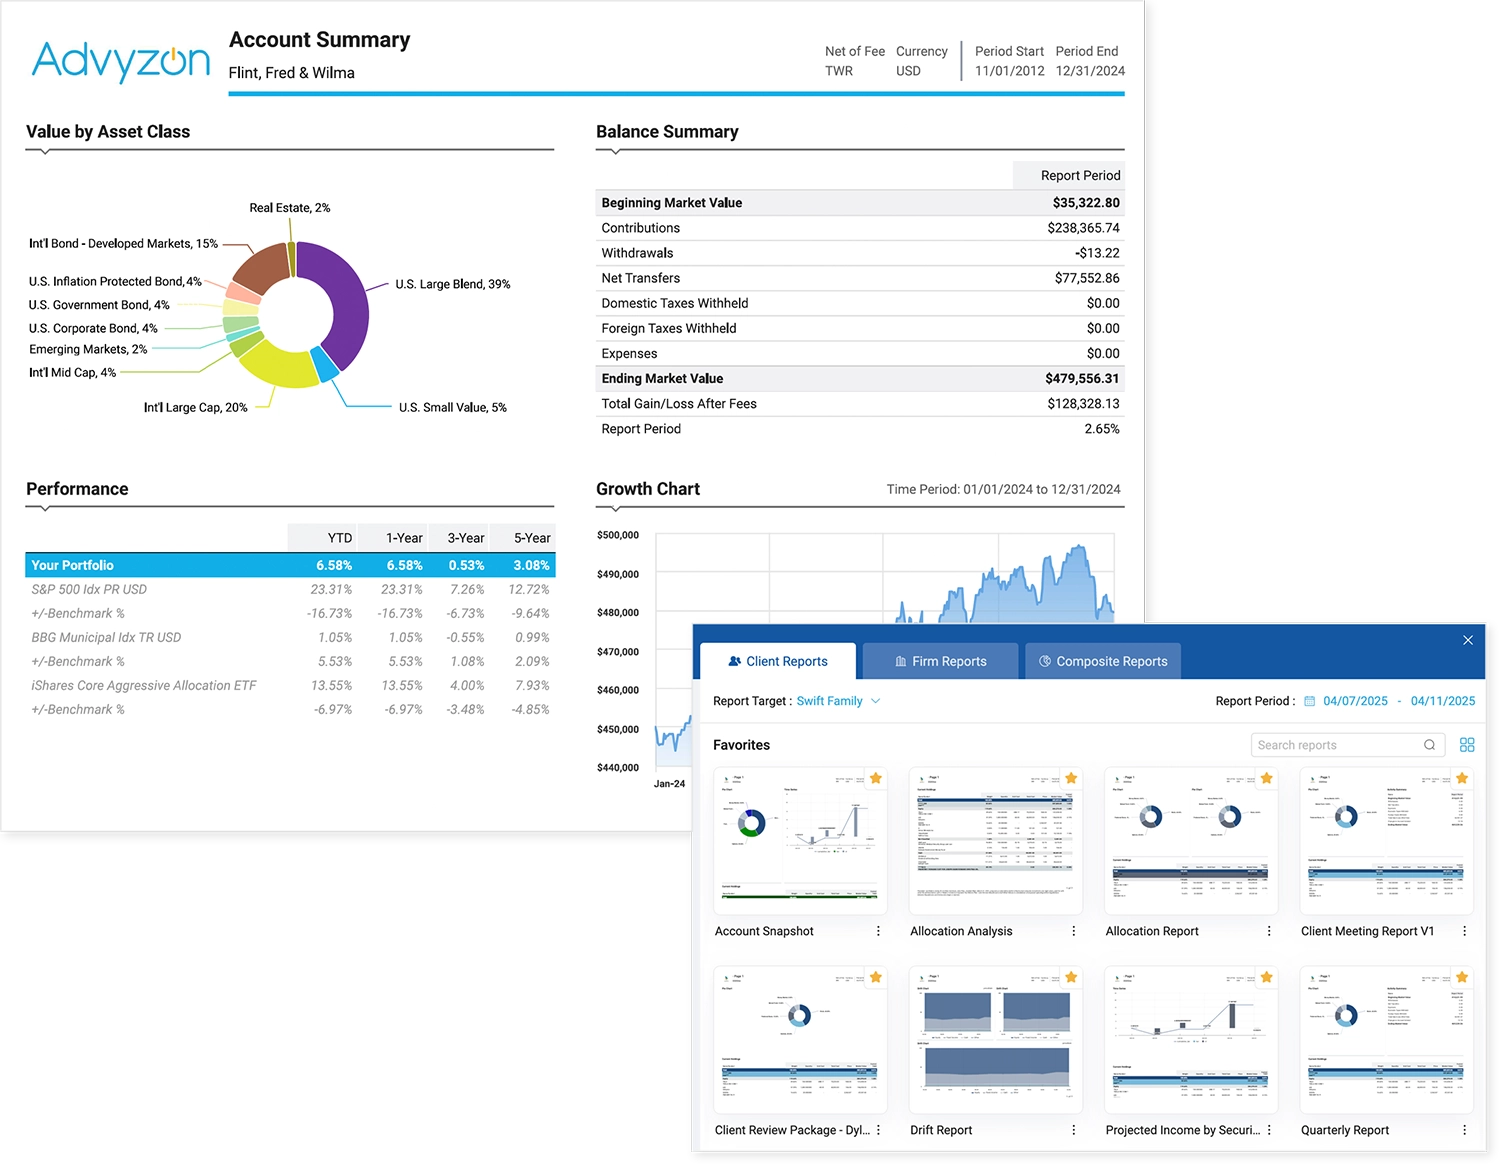The width and height of the screenshot is (1500, 1172).
Task: Click the star on Account Snapshot thumbnail
Action: pyautogui.click(x=876, y=778)
